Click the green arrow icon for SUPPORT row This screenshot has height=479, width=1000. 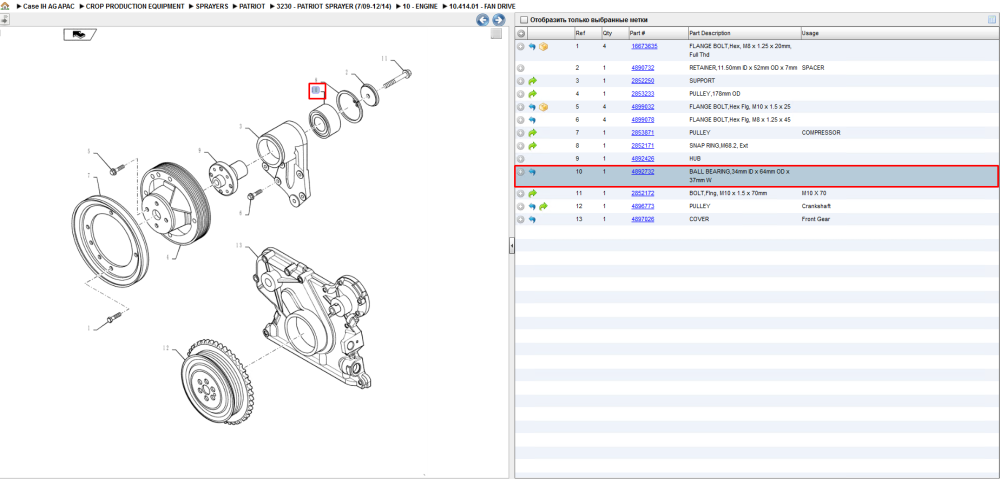pos(533,81)
